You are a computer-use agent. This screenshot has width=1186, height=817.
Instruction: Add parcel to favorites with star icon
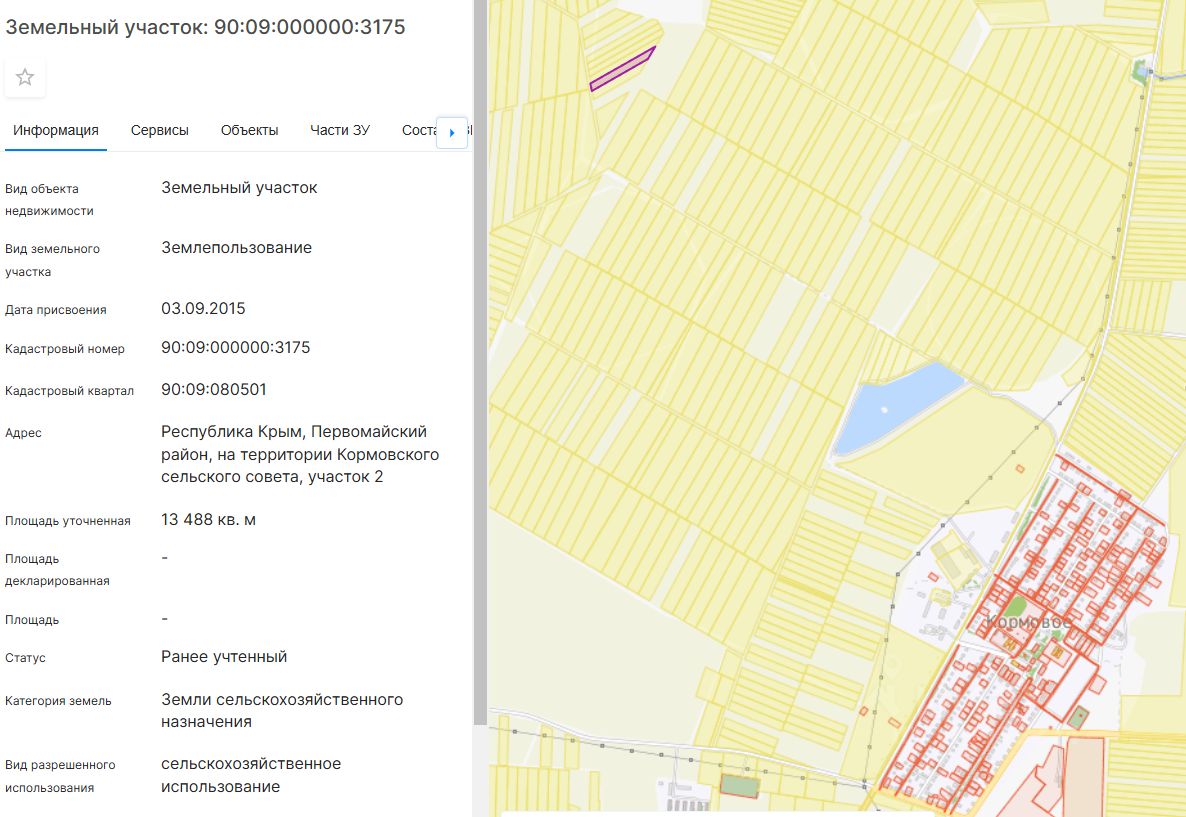25,77
